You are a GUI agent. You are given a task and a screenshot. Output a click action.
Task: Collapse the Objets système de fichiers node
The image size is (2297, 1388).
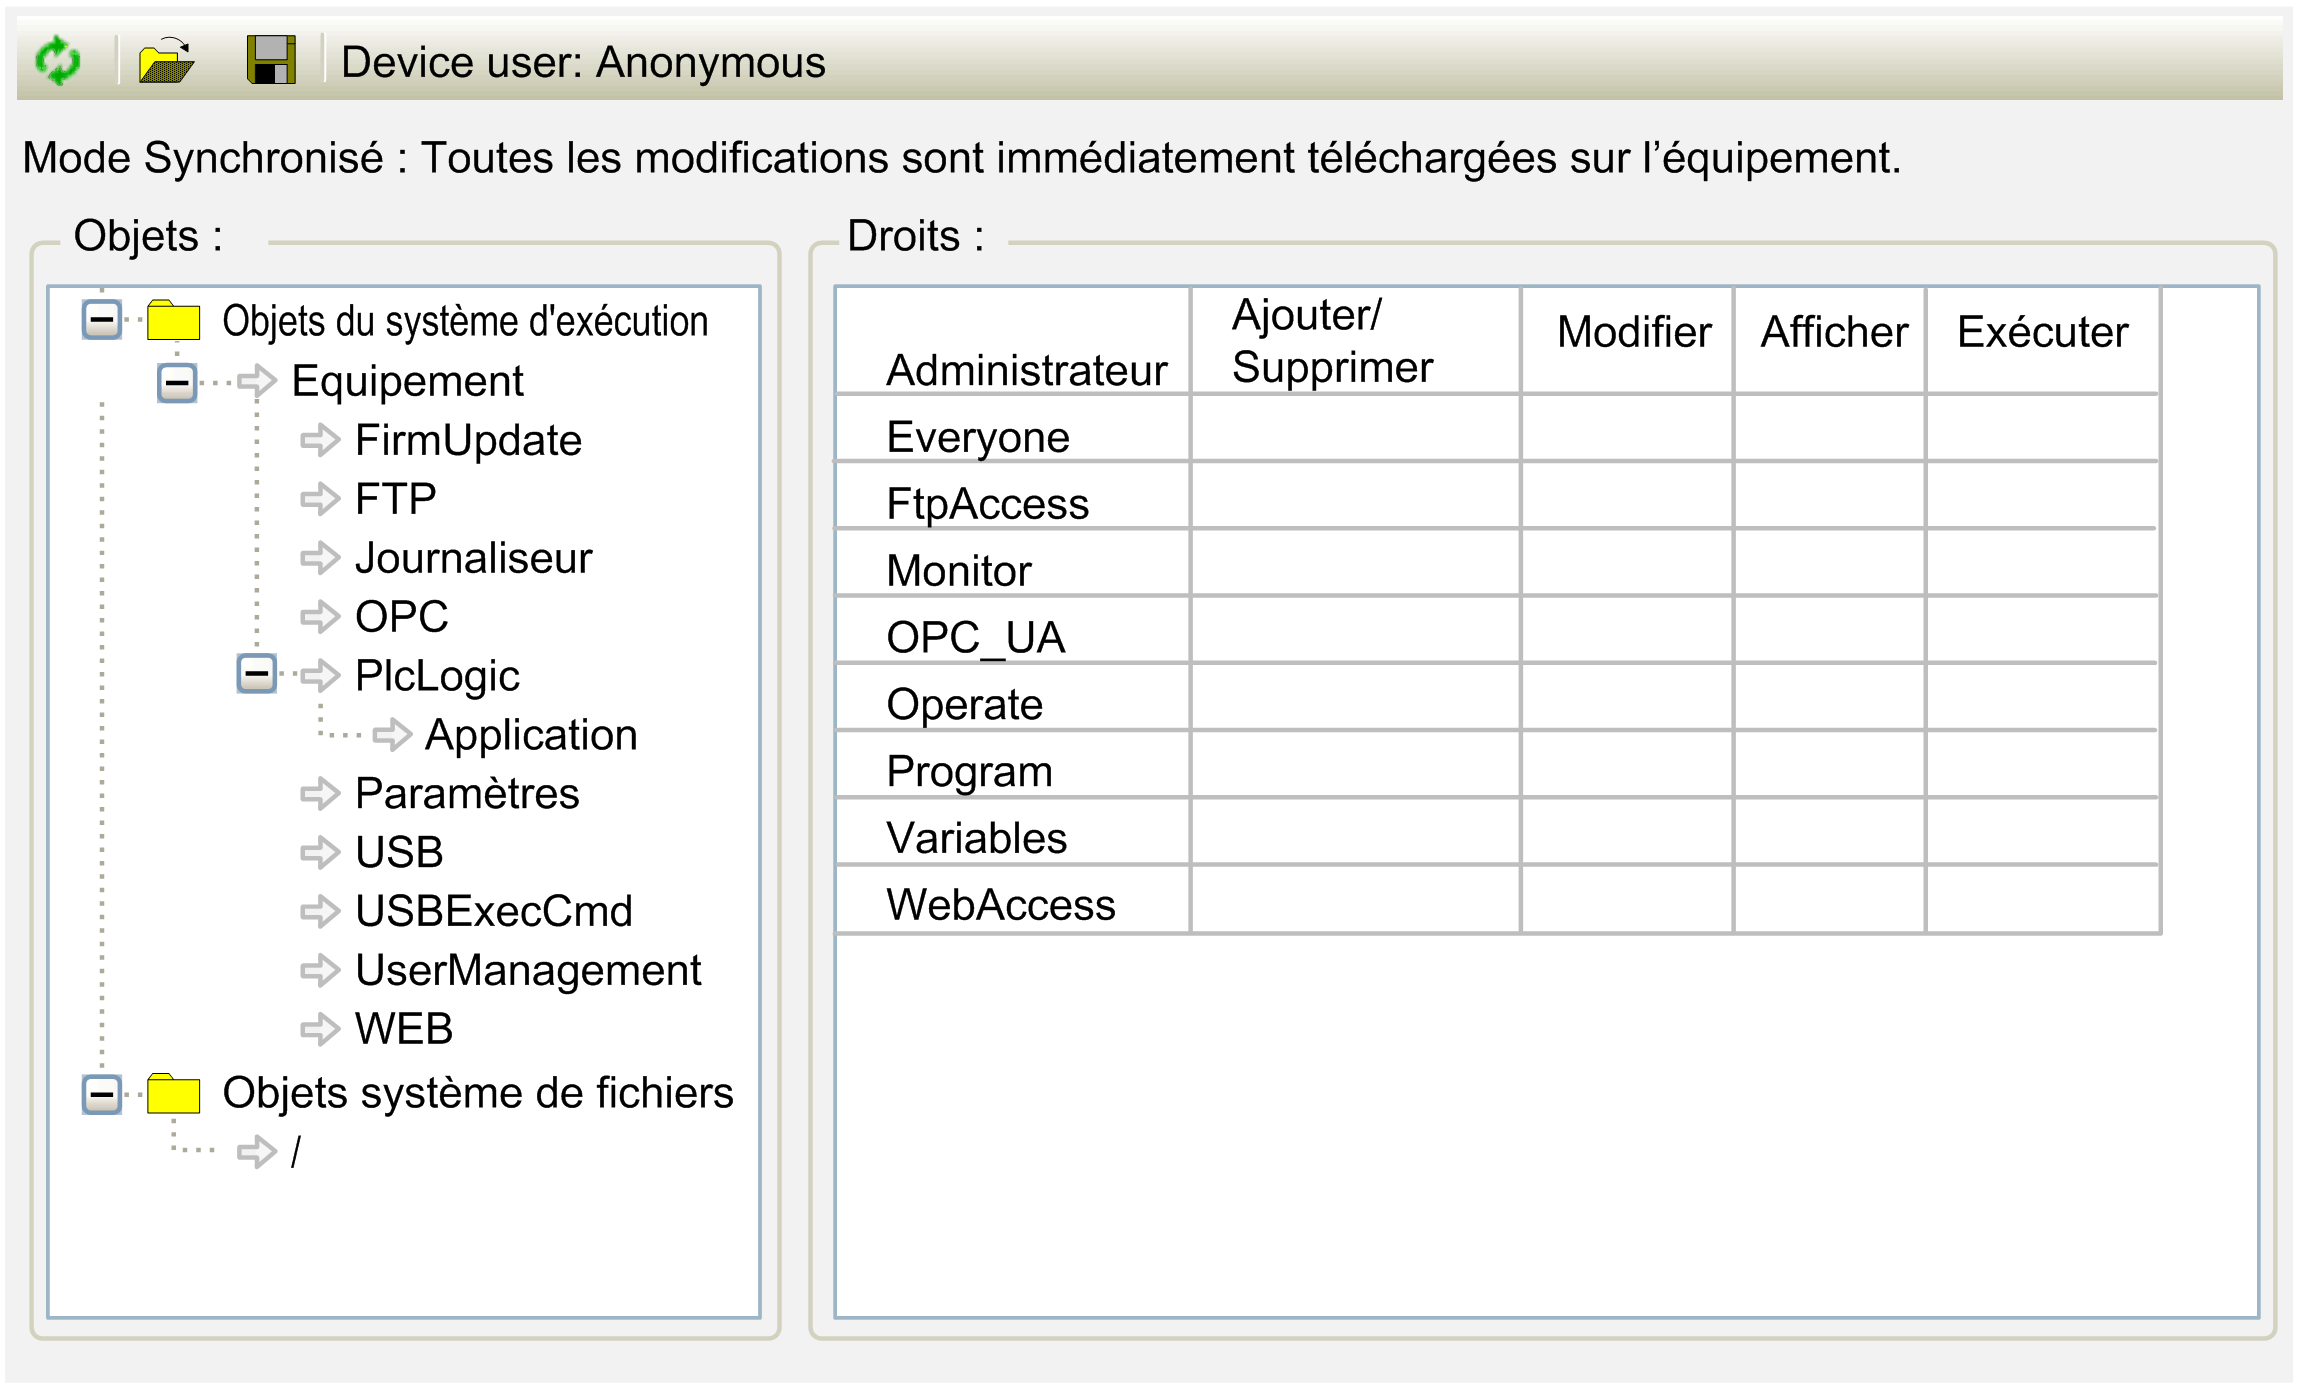(x=102, y=1094)
